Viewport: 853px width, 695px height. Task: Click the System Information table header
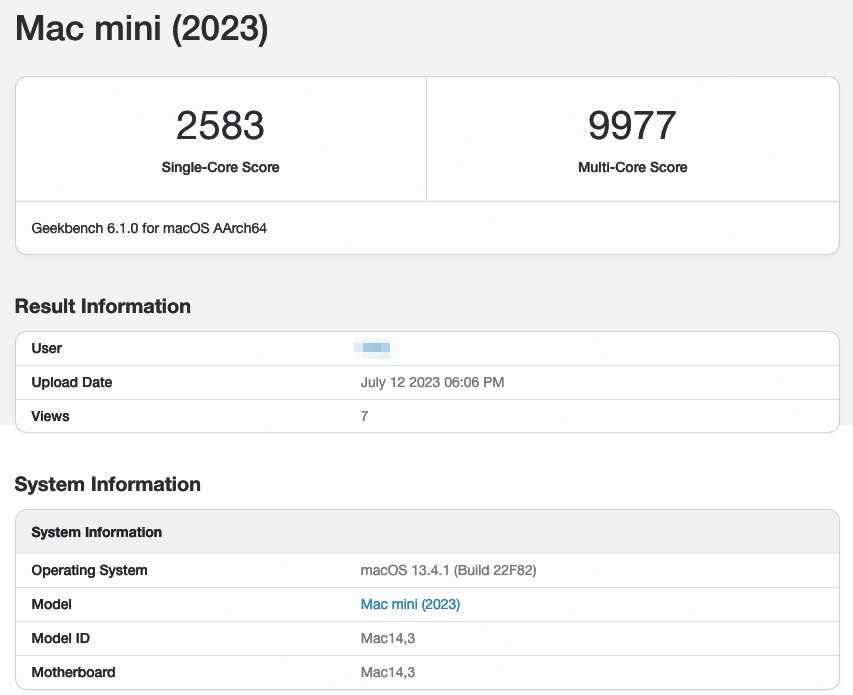pos(97,532)
